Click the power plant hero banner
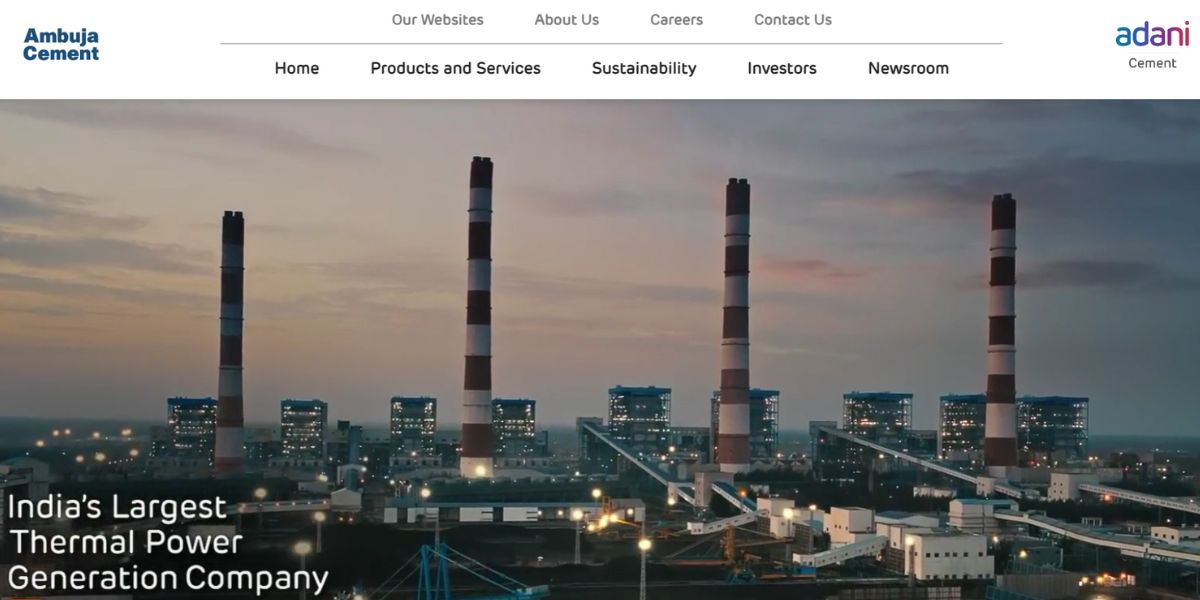Viewport: 1200px width, 600px height. [600, 350]
